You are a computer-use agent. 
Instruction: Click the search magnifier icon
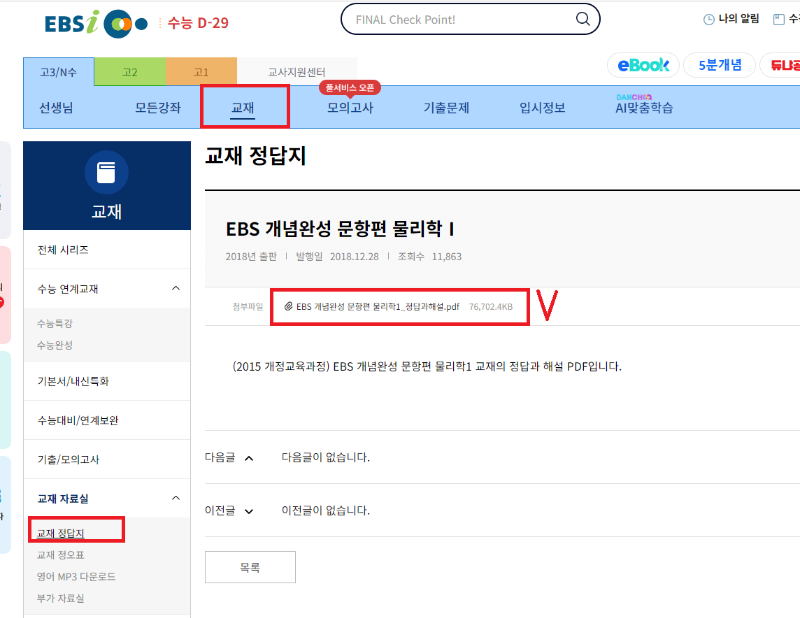pyautogui.click(x=583, y=19)
